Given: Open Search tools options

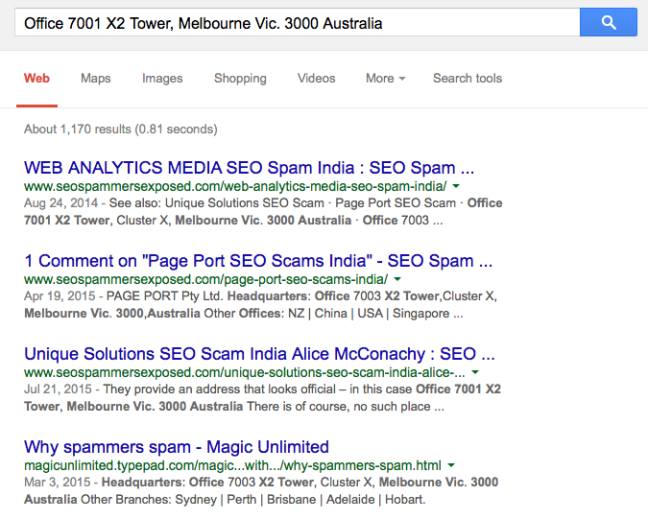Looking at the screenshot, I should pyautogui.click(x=467, y=78).
